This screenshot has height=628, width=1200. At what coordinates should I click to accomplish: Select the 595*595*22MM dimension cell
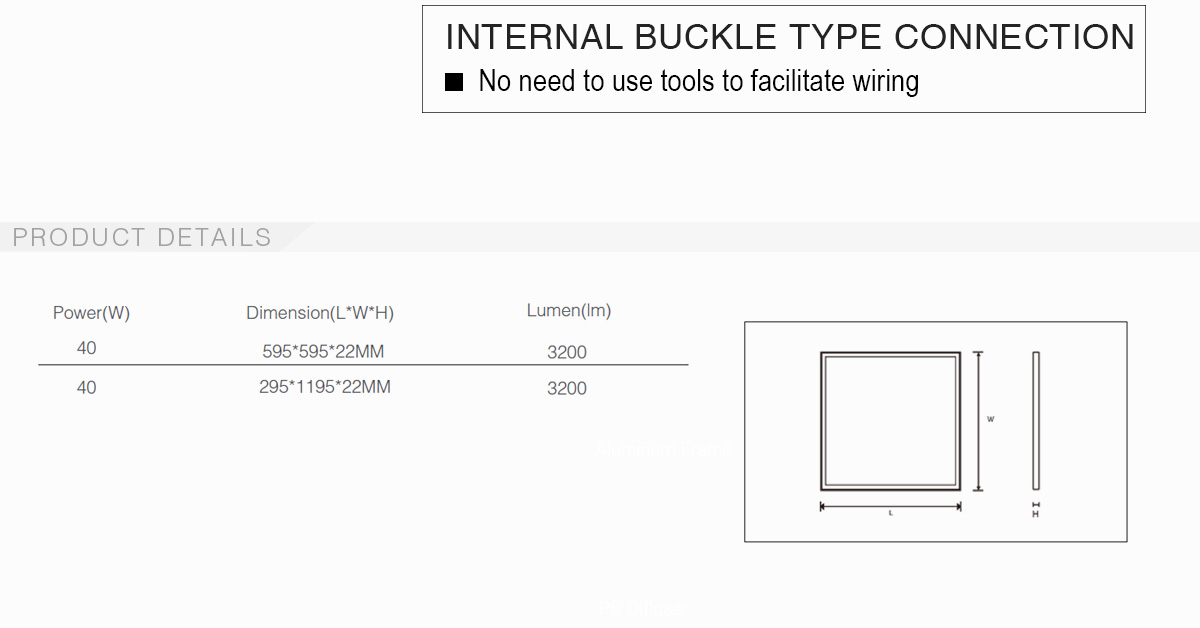322,352
